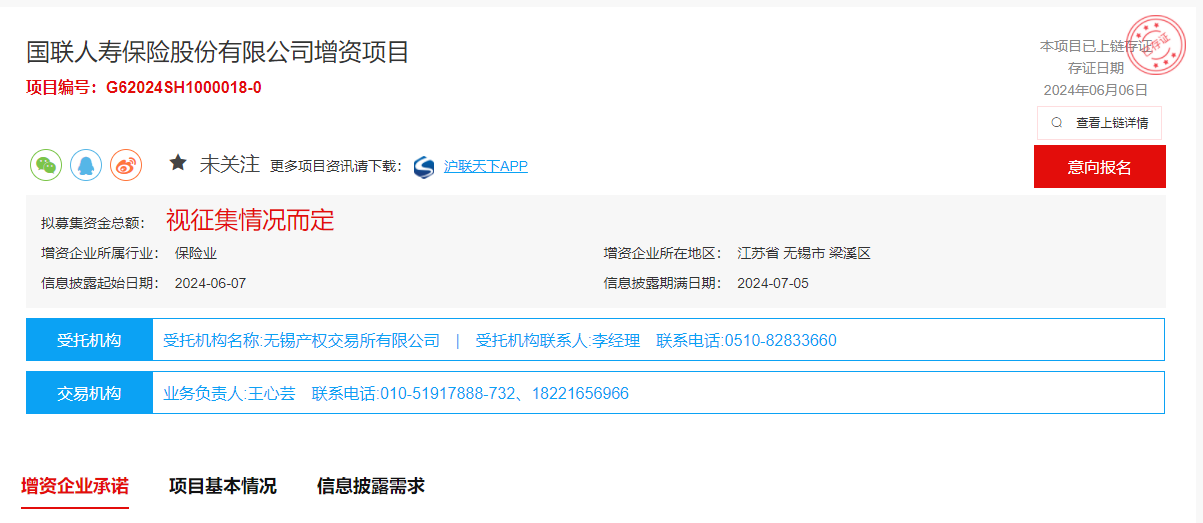
Task: Open the 沪联天下APP download link
Action: coord(485,166)
